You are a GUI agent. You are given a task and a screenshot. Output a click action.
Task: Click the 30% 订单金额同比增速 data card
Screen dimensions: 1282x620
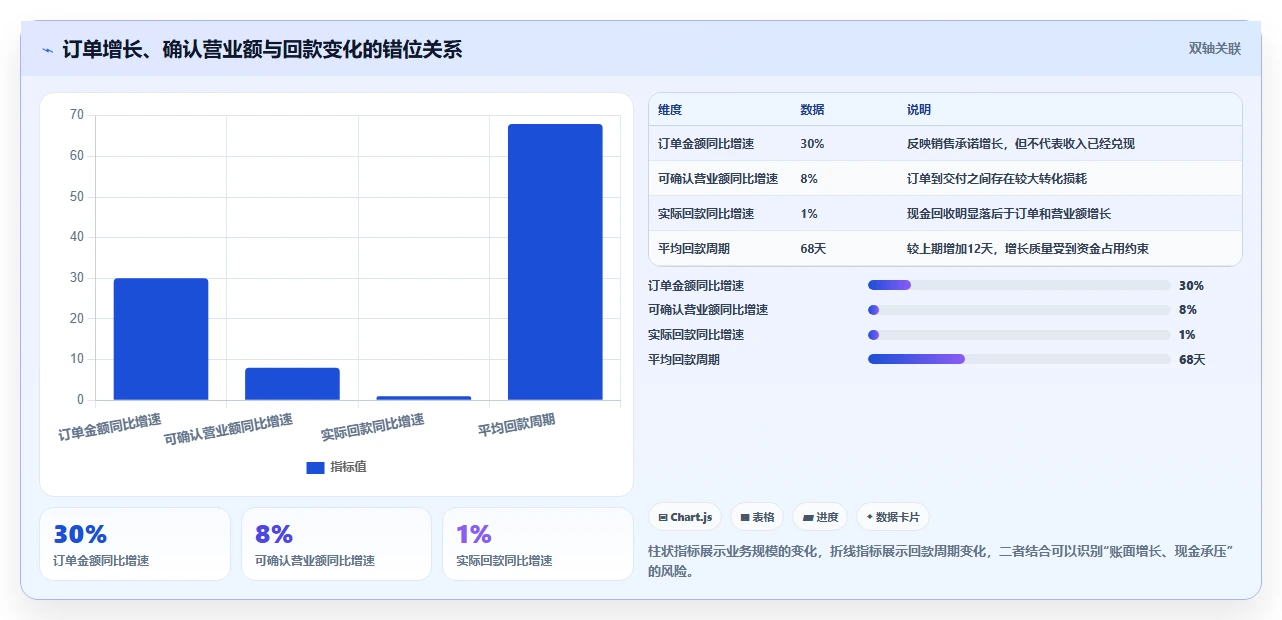coord(135,544)
